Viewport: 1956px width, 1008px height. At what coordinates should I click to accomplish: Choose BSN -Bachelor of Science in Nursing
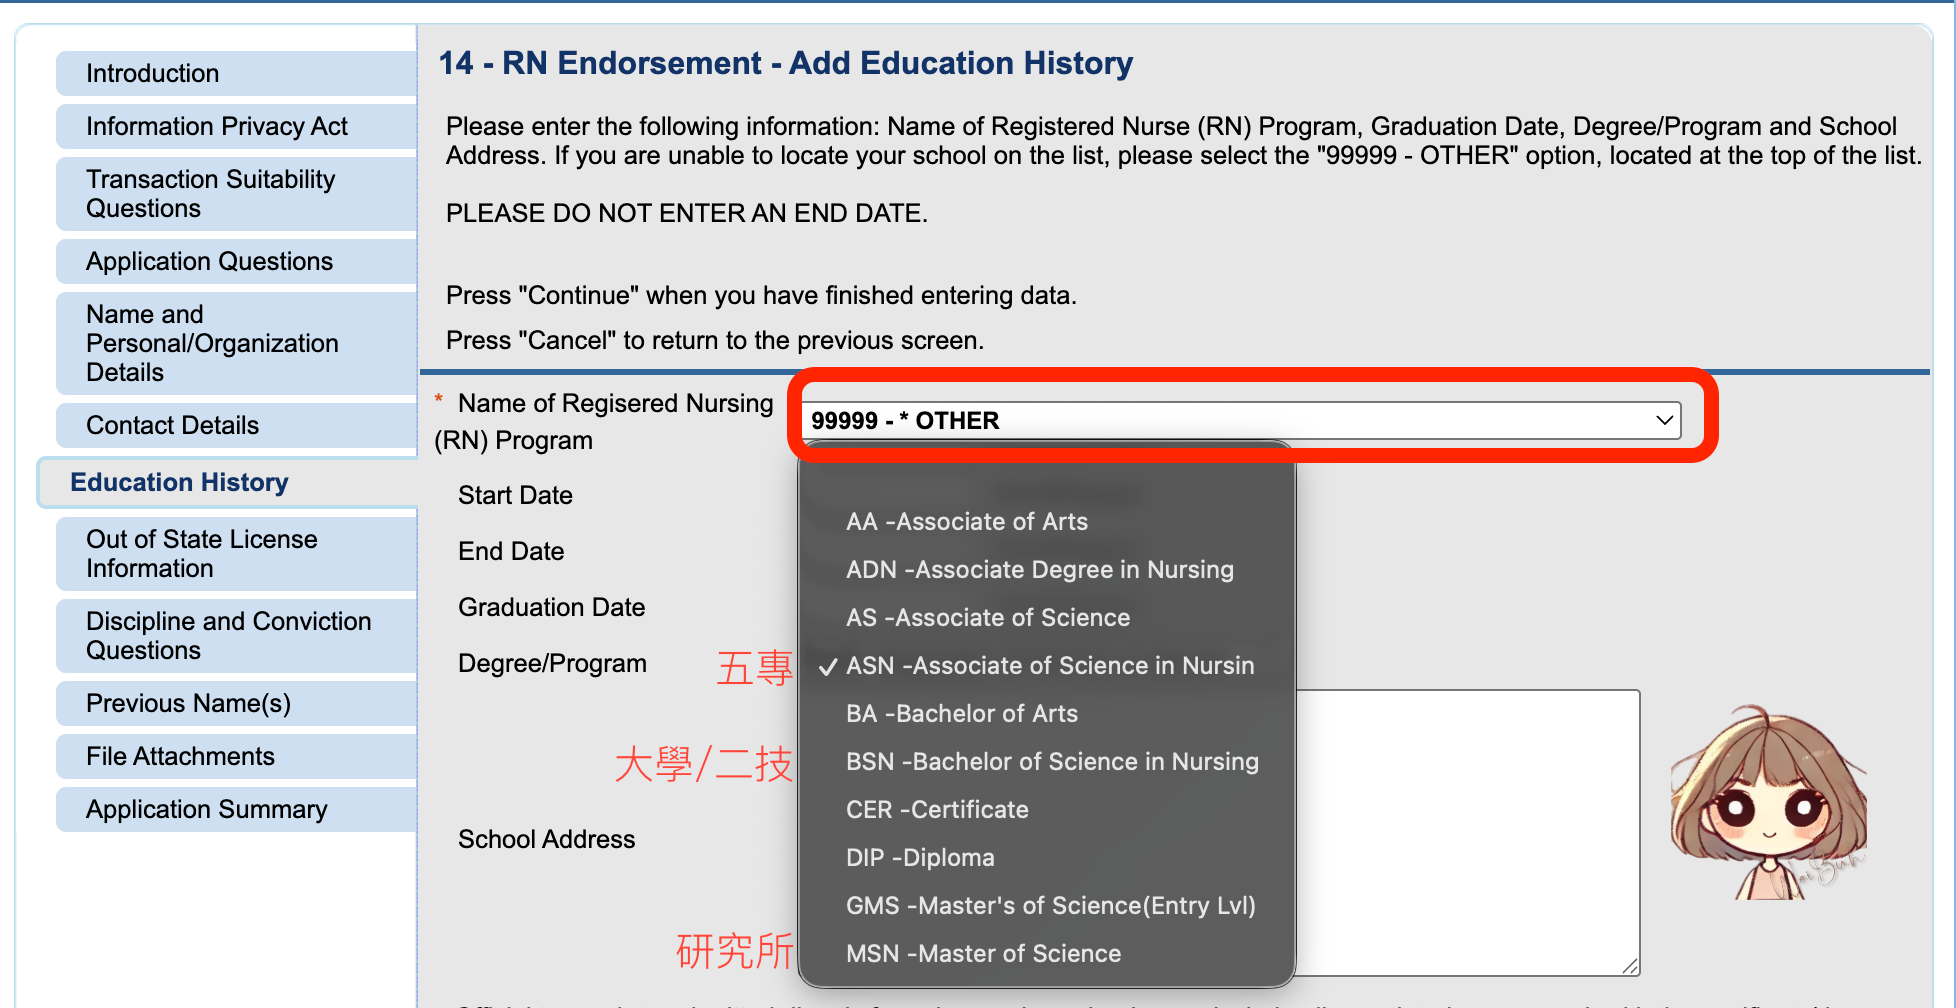coord(1046,761)
